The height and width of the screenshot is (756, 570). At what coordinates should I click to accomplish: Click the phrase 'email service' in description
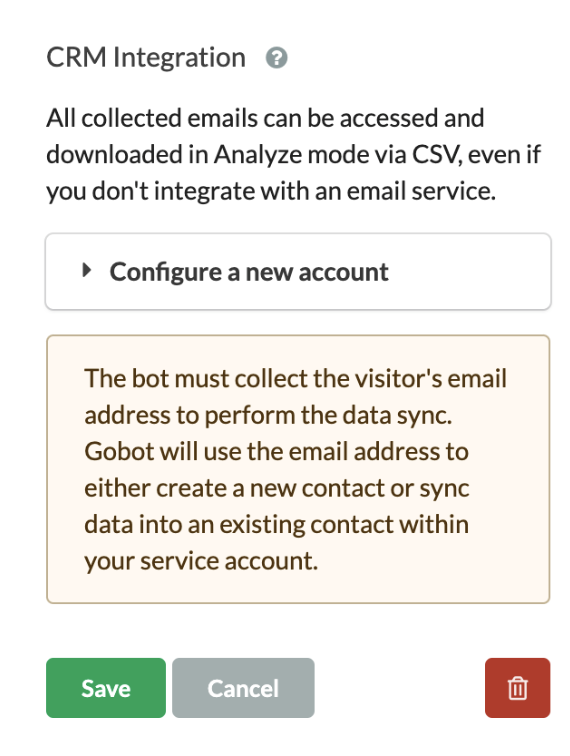click(418, 191)
